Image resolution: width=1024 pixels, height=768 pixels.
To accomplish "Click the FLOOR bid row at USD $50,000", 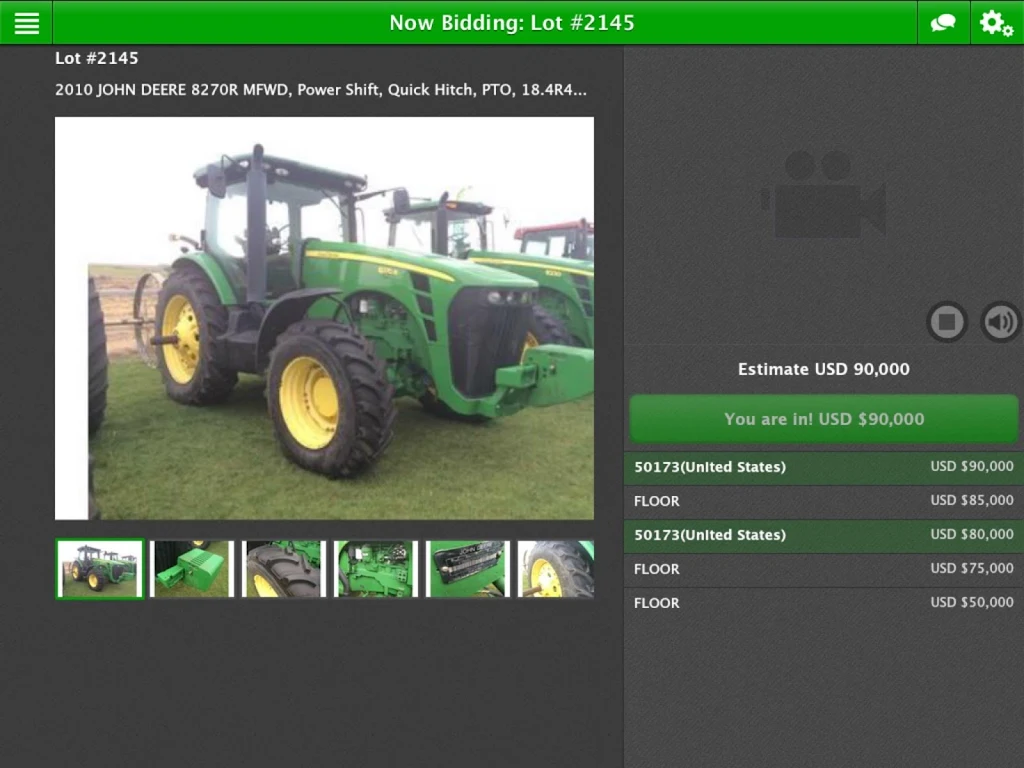I will [x=824, y=603].
